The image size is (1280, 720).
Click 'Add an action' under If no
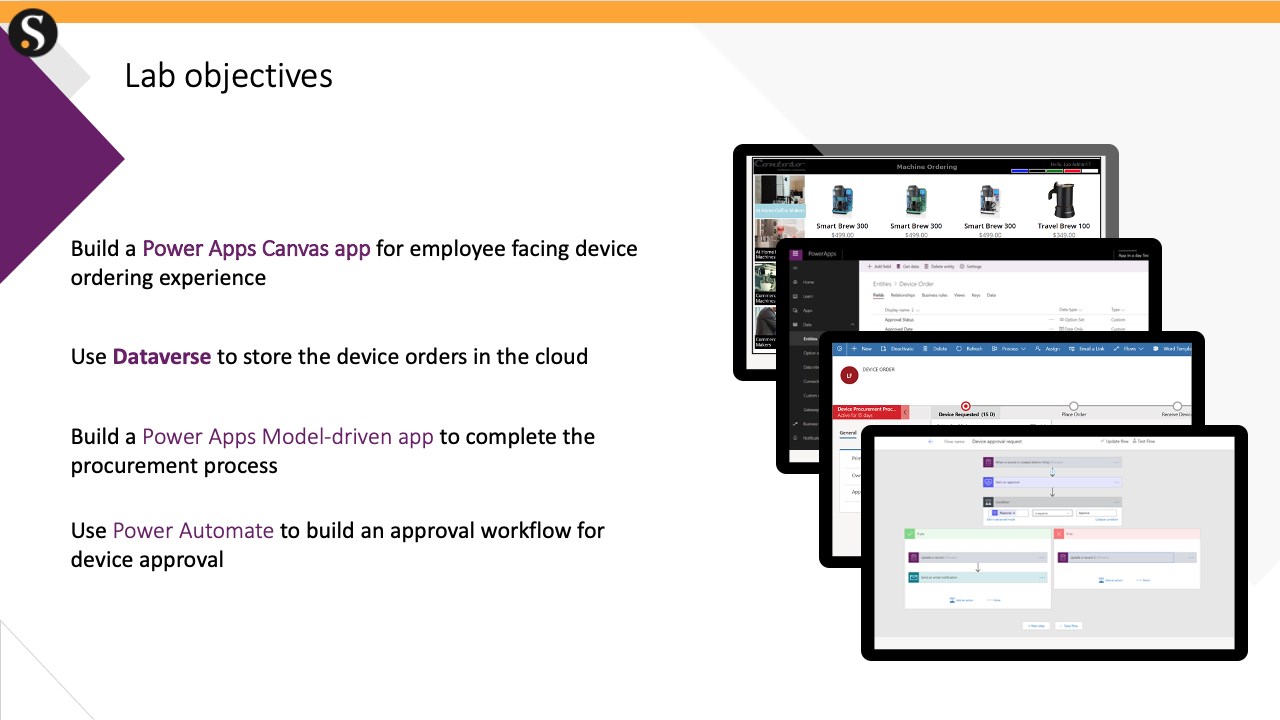1111,580
